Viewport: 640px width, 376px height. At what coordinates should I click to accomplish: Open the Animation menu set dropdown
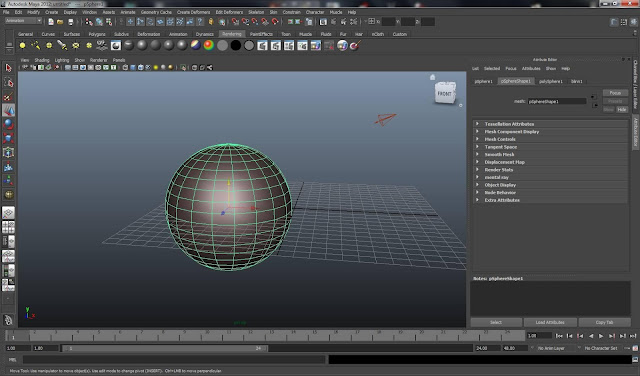coord(23,21)
